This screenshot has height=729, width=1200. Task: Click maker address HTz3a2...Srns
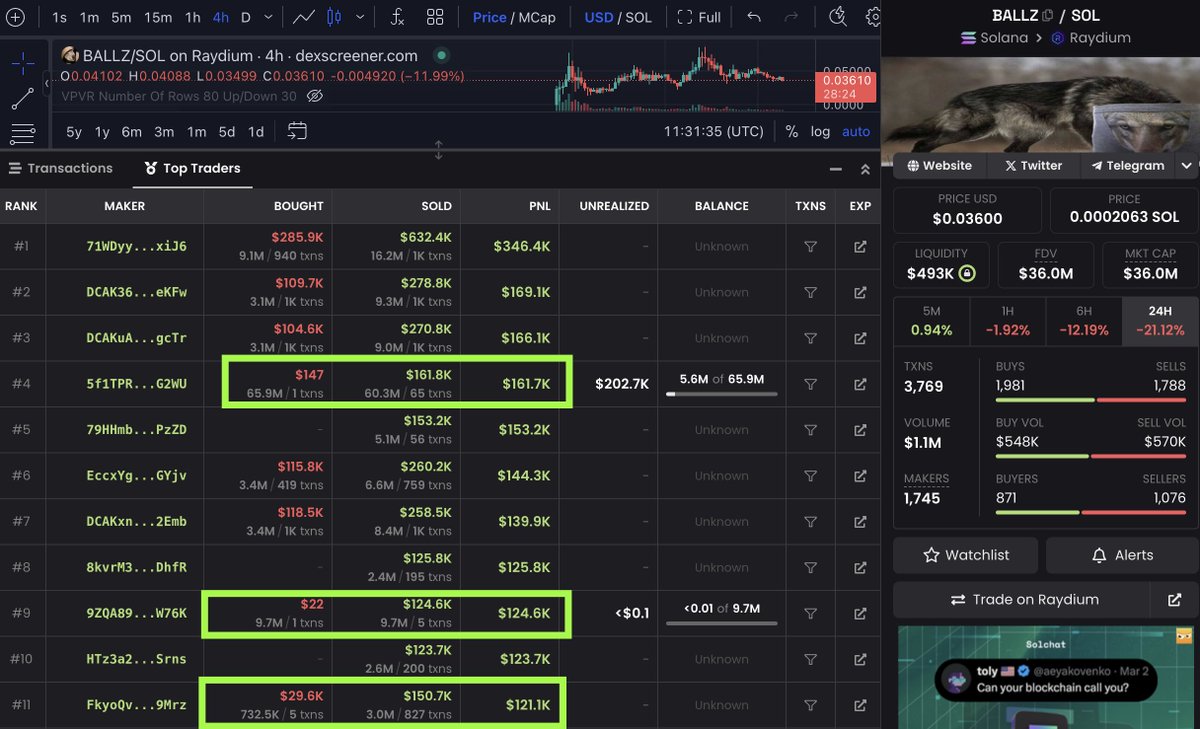(x=136, y=659)
